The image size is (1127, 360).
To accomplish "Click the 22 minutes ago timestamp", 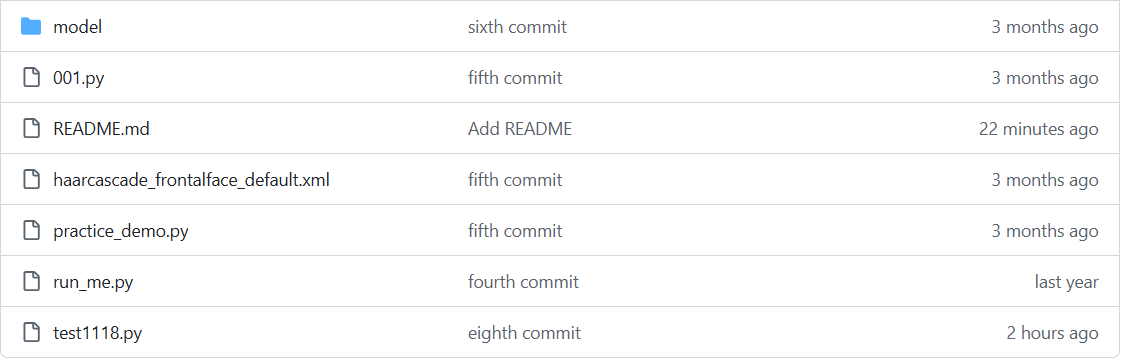I will coord(1038,129).
